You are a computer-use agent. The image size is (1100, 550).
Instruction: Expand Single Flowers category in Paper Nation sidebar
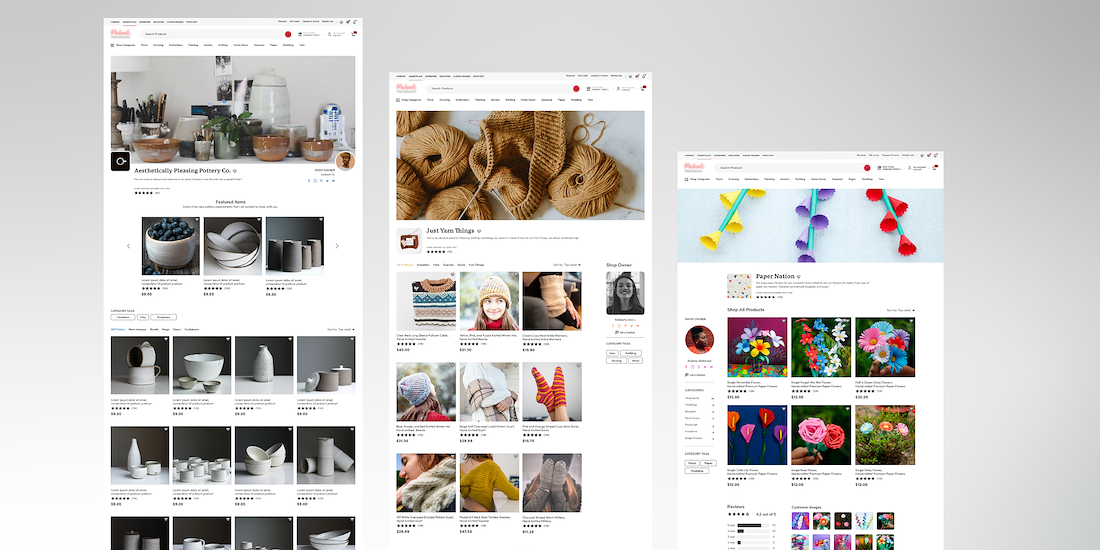699,438
